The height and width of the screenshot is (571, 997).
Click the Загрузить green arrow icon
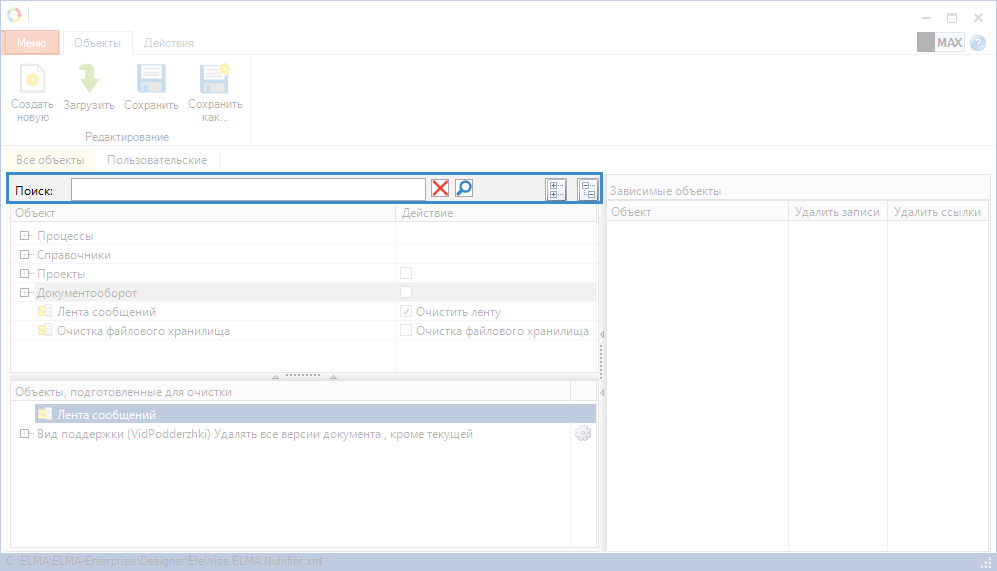point(88,79)
